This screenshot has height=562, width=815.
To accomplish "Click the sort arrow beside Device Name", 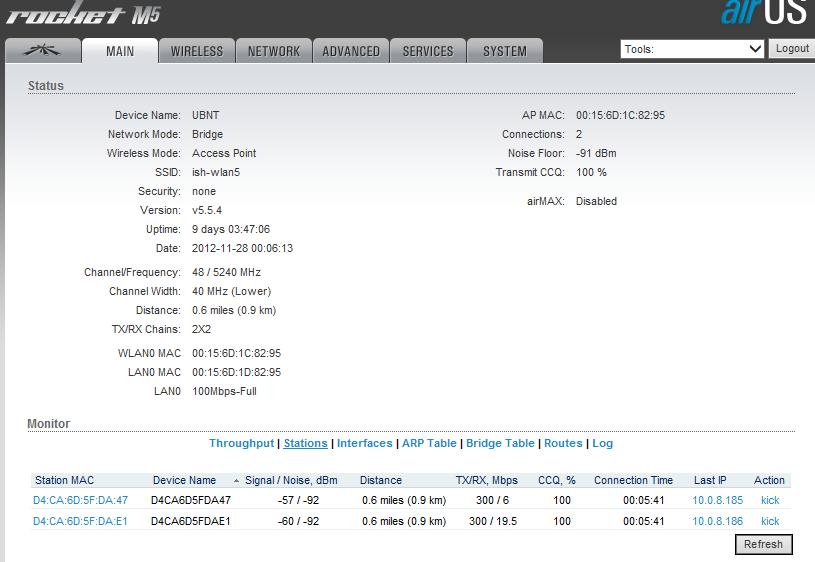I will pos(236,481).
